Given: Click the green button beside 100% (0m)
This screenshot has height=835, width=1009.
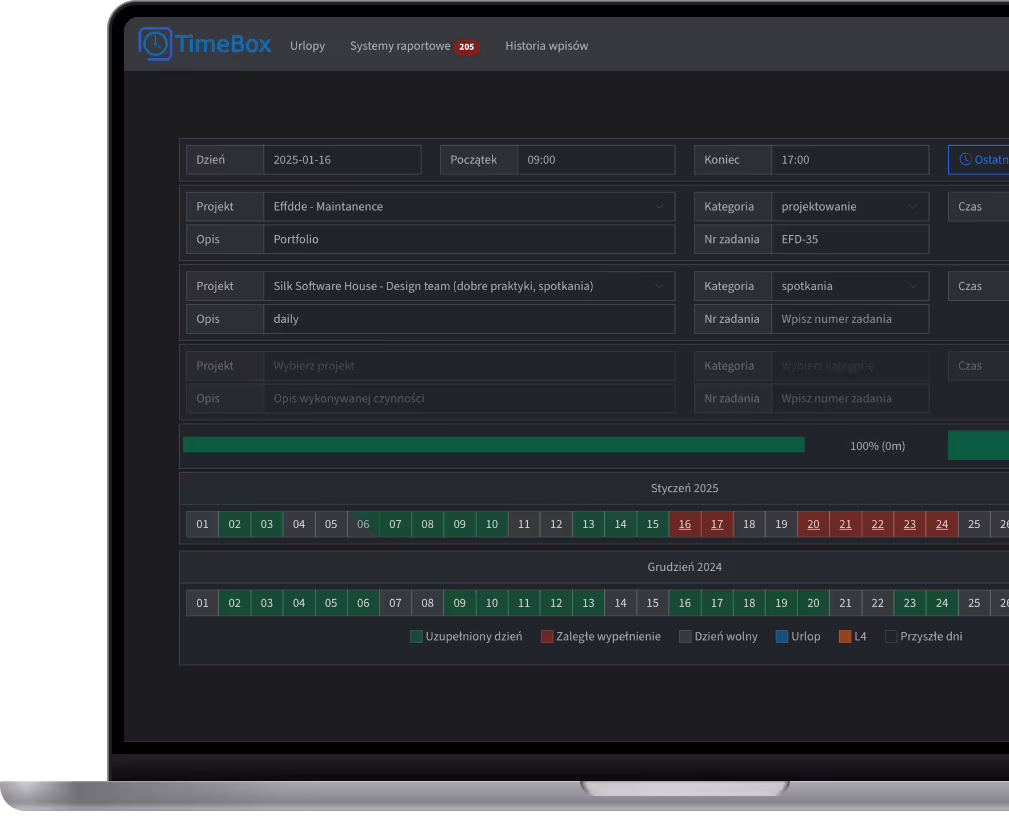Looking at the screenshot, I should (x=978, y=446).
